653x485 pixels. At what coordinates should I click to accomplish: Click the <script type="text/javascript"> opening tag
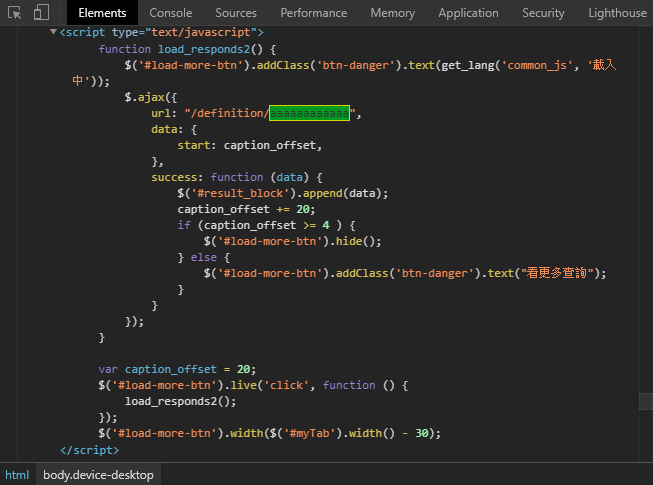click(x=162, y=32)
